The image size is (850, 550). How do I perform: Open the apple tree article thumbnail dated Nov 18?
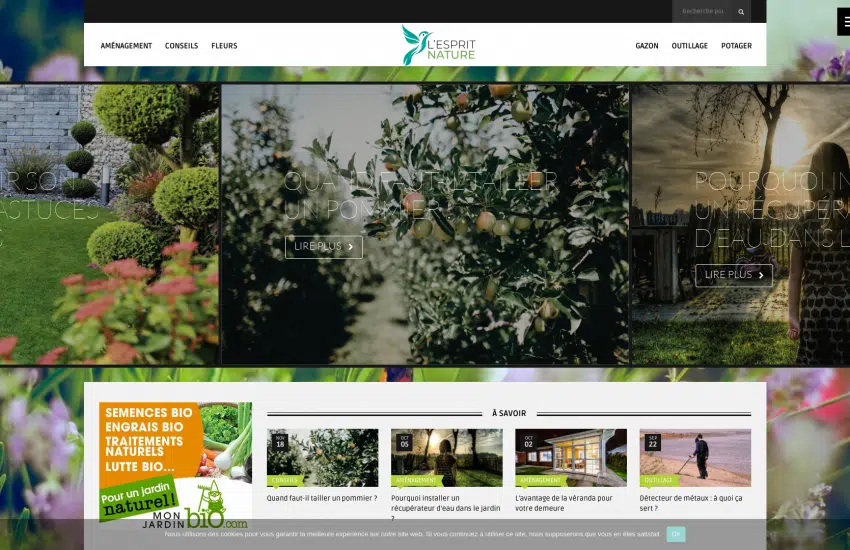(x=323, y=457)
